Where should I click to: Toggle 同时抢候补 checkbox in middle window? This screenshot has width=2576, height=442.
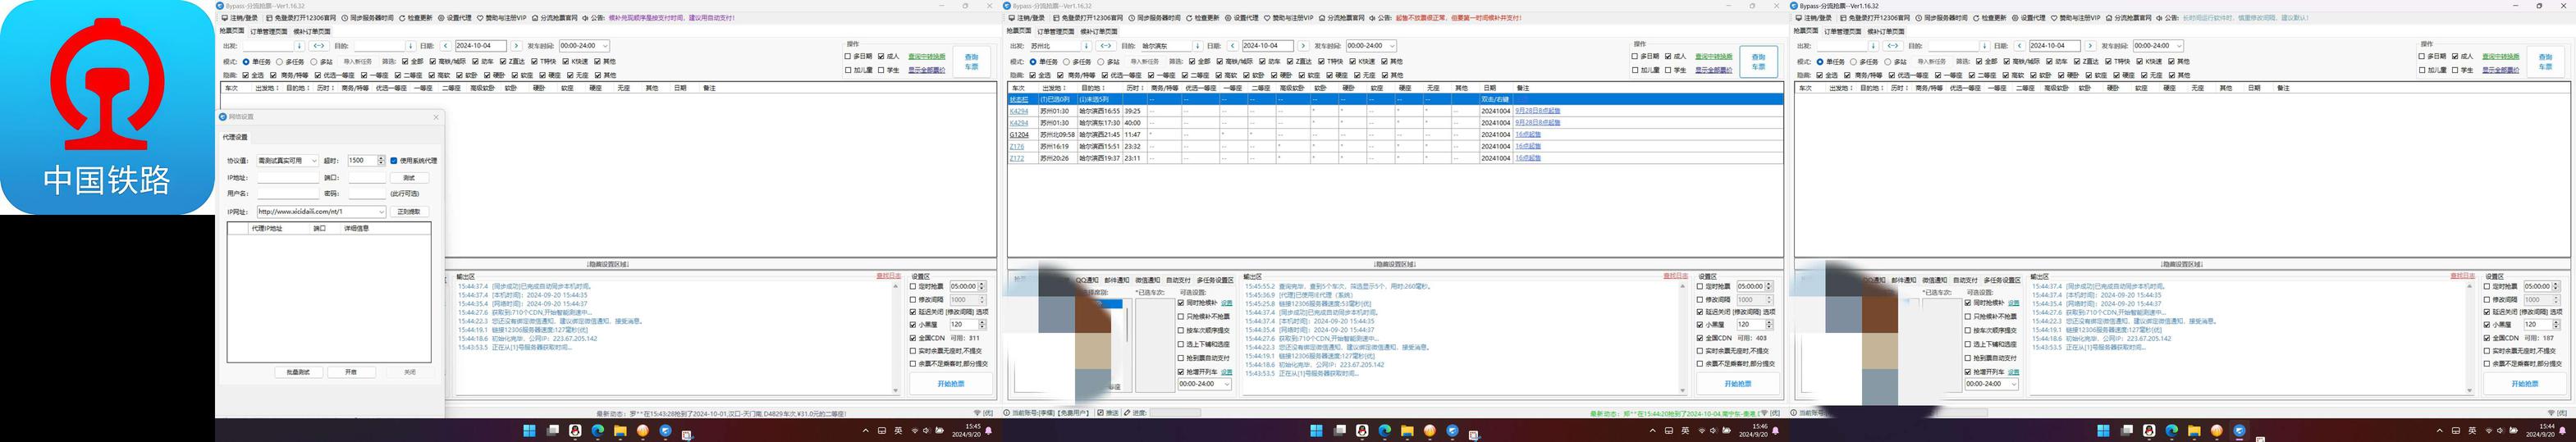point(1181,303)
